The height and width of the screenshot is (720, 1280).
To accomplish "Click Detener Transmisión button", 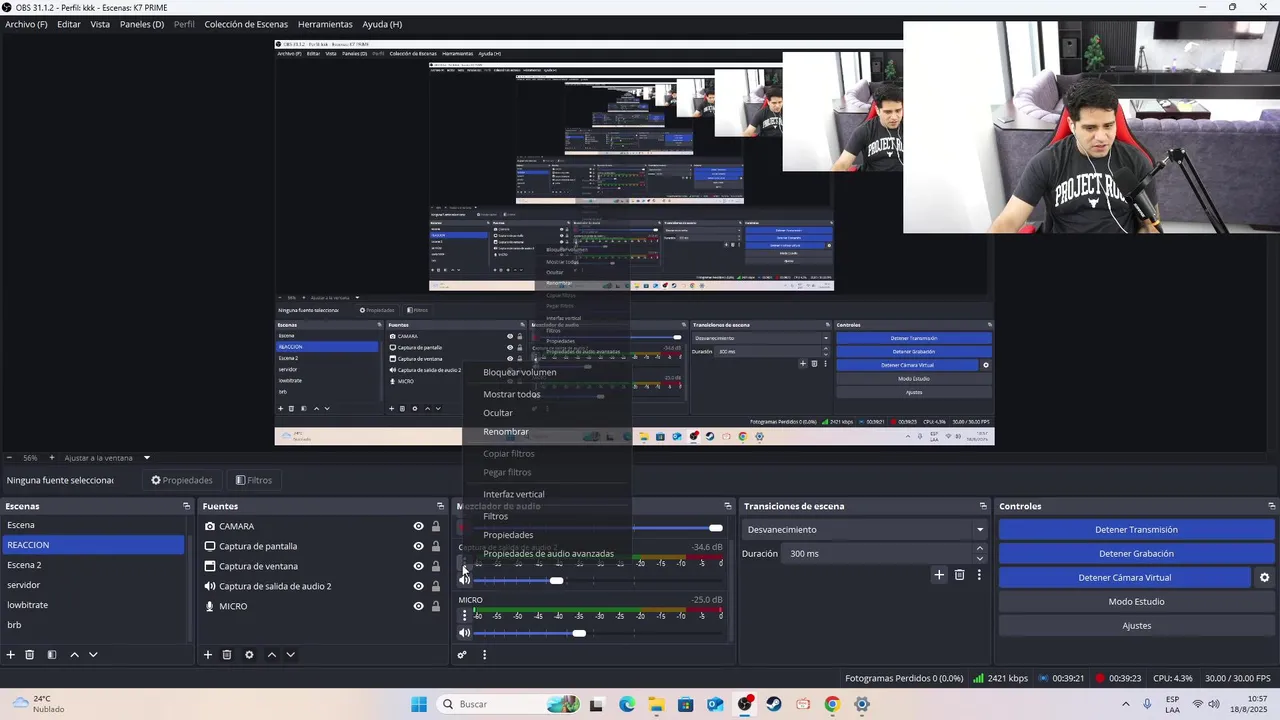I will pyautogui.click(x=1136, y=530).
